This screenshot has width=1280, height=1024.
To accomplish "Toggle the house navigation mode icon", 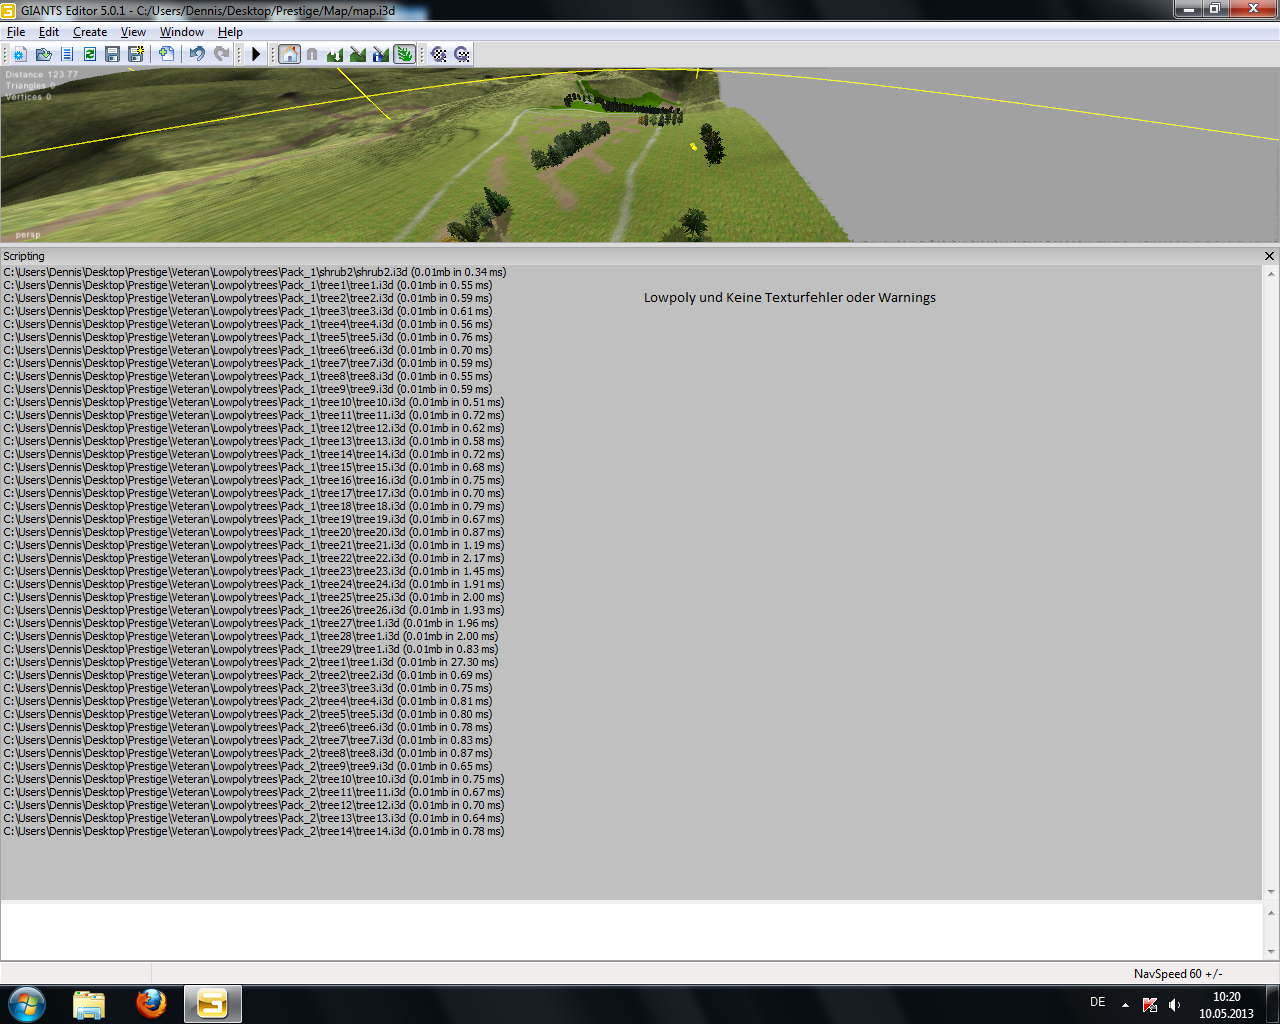I will (x=289, y=54).
